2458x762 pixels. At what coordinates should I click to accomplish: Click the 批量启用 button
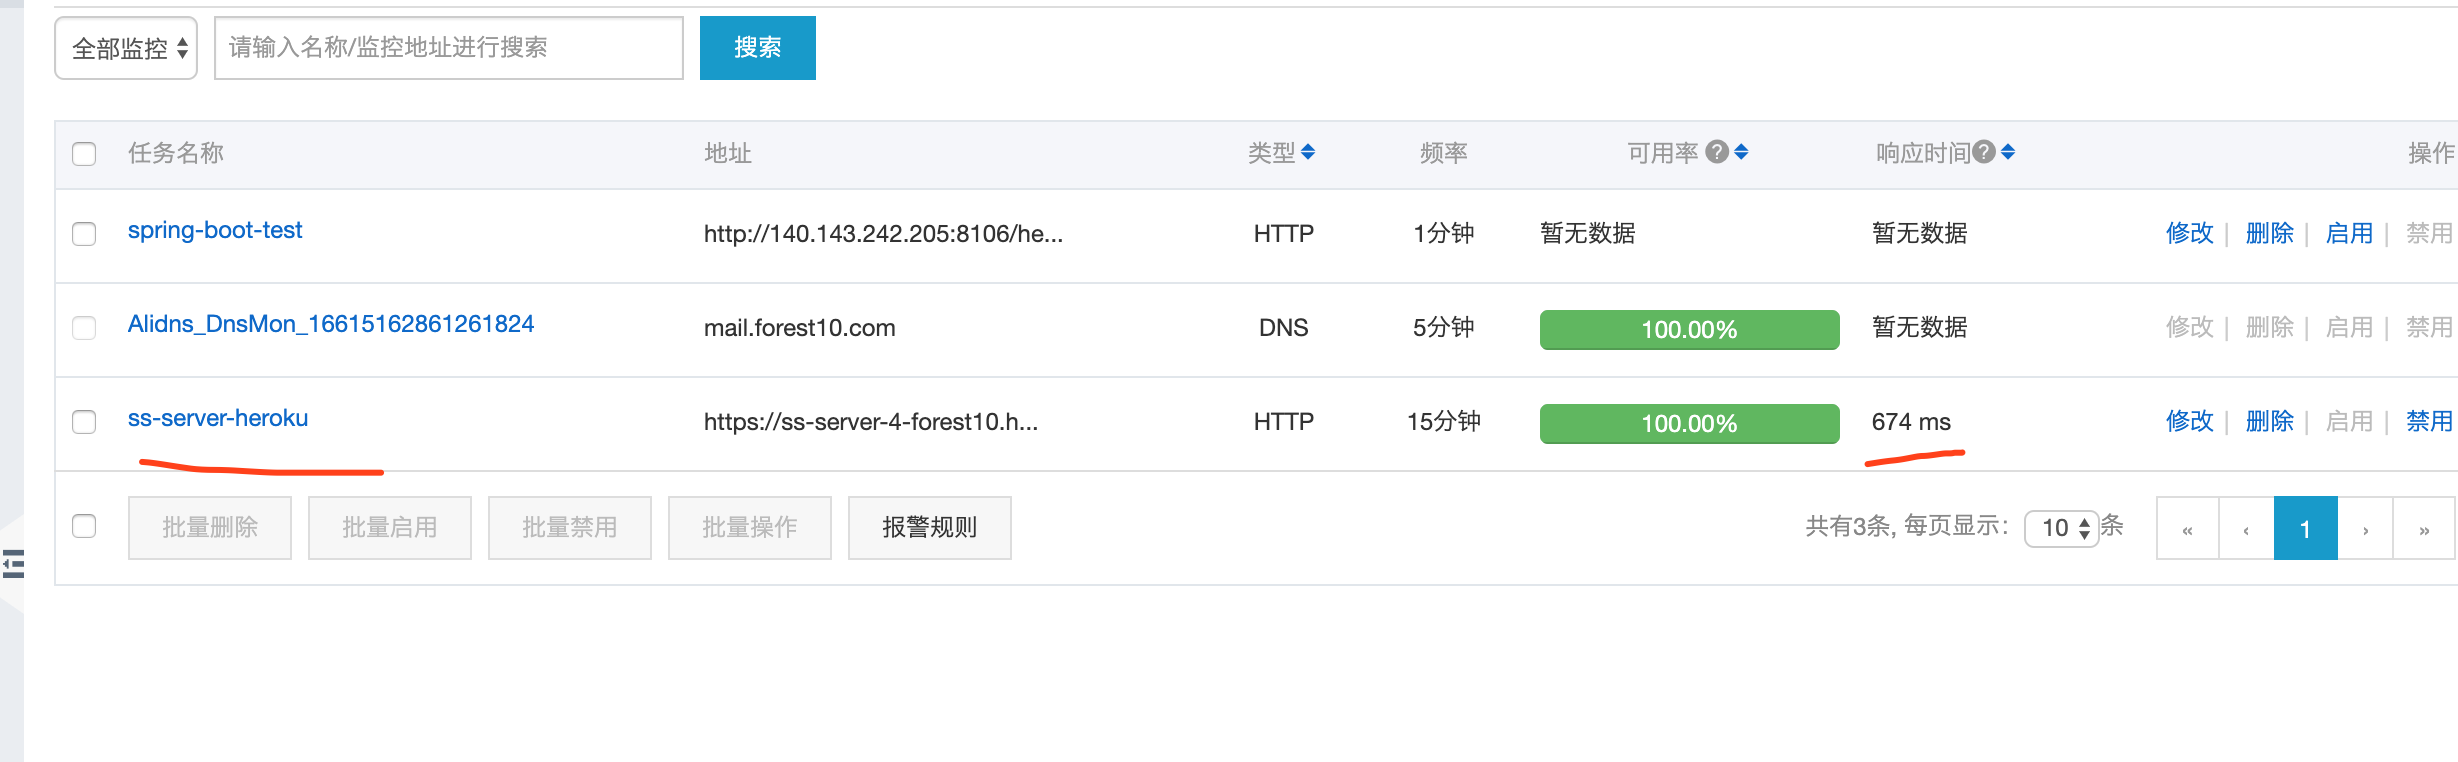(x=390, y=528)
